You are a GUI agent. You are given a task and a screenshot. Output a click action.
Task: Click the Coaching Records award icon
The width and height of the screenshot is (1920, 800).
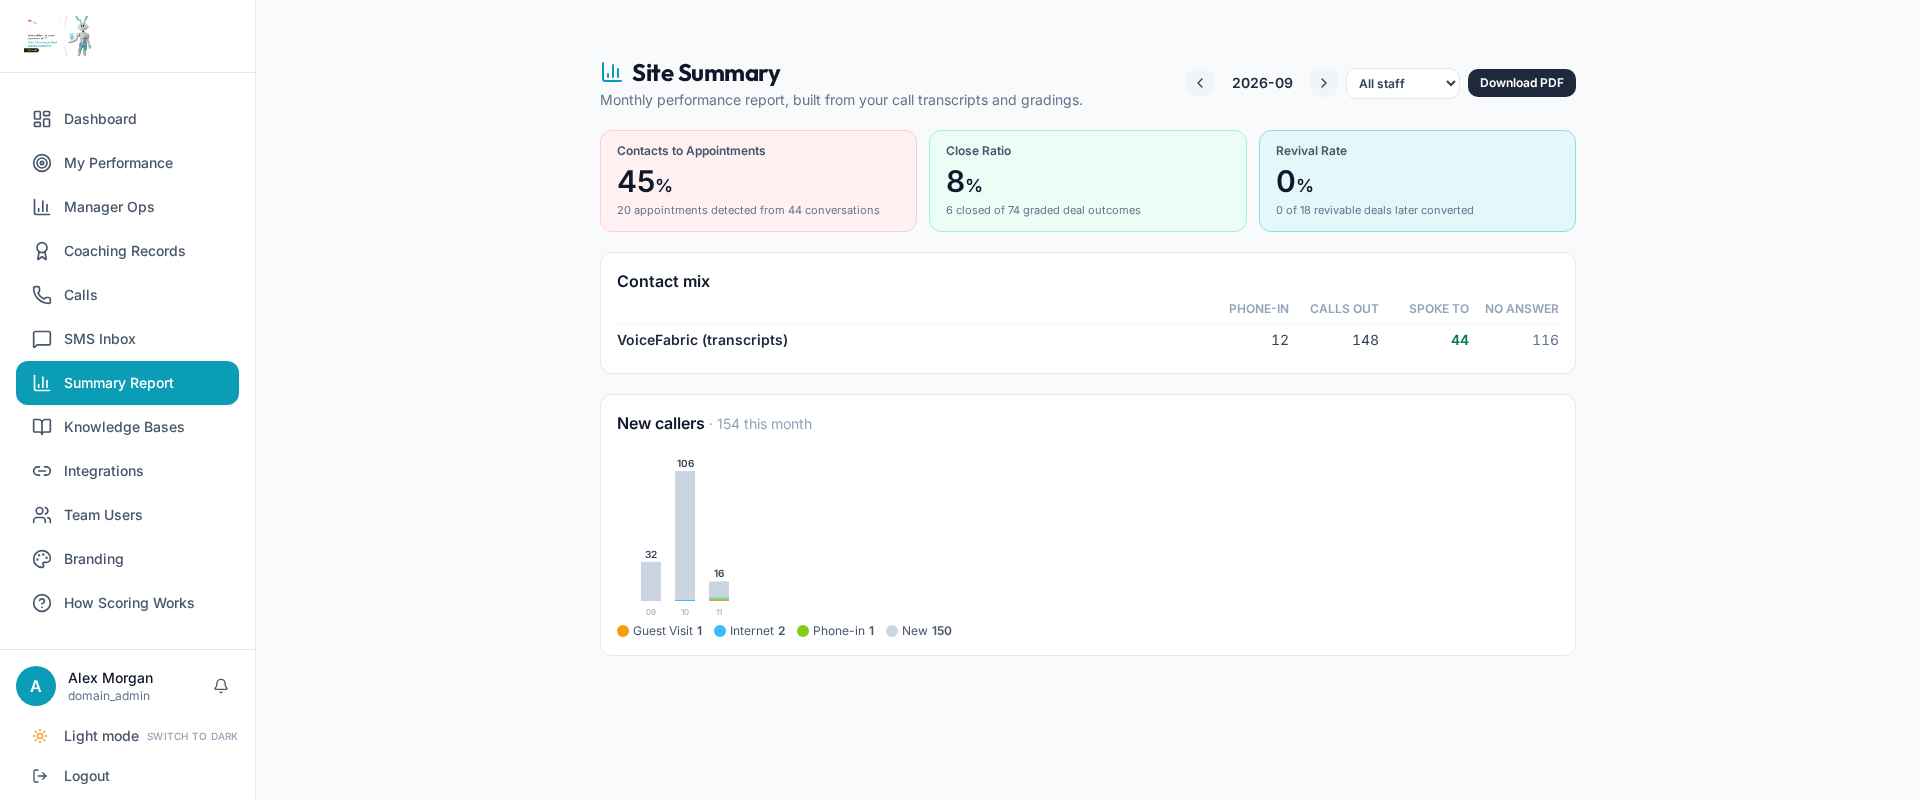point(42,251)
